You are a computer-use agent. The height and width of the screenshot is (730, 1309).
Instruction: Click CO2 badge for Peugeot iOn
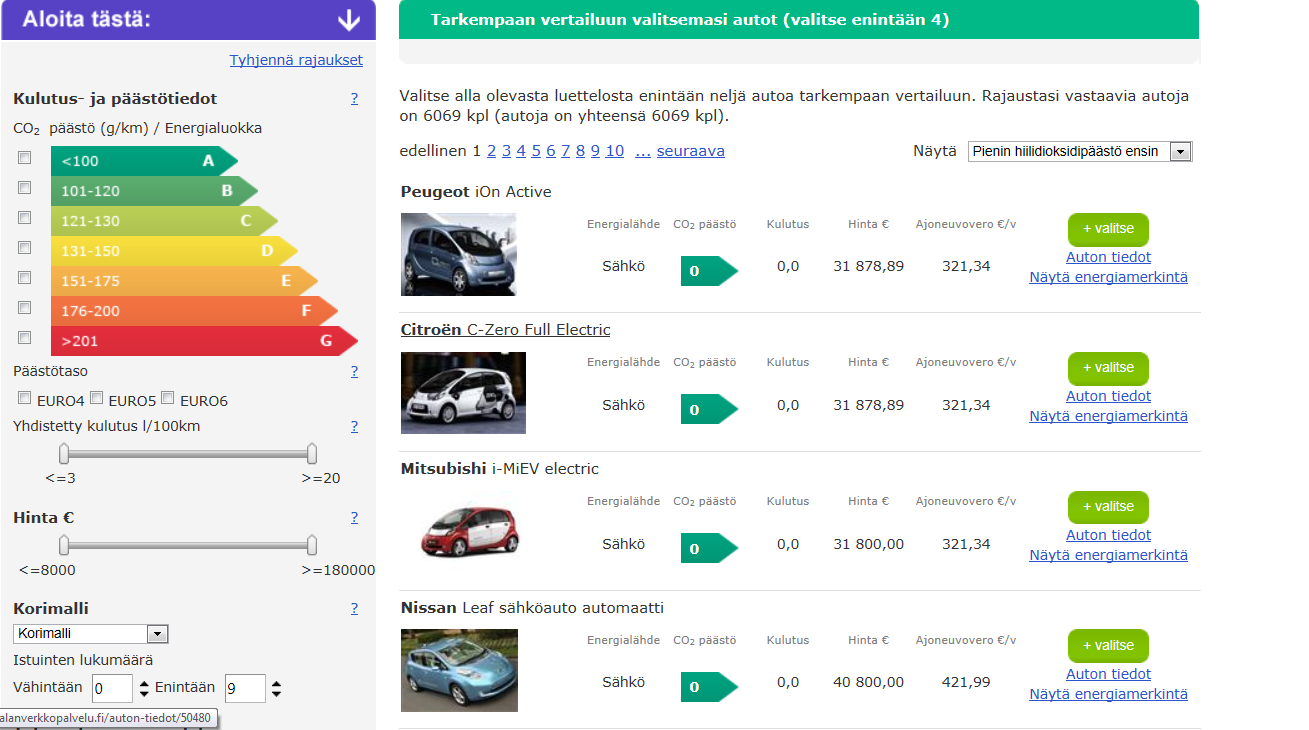(709, 271)
